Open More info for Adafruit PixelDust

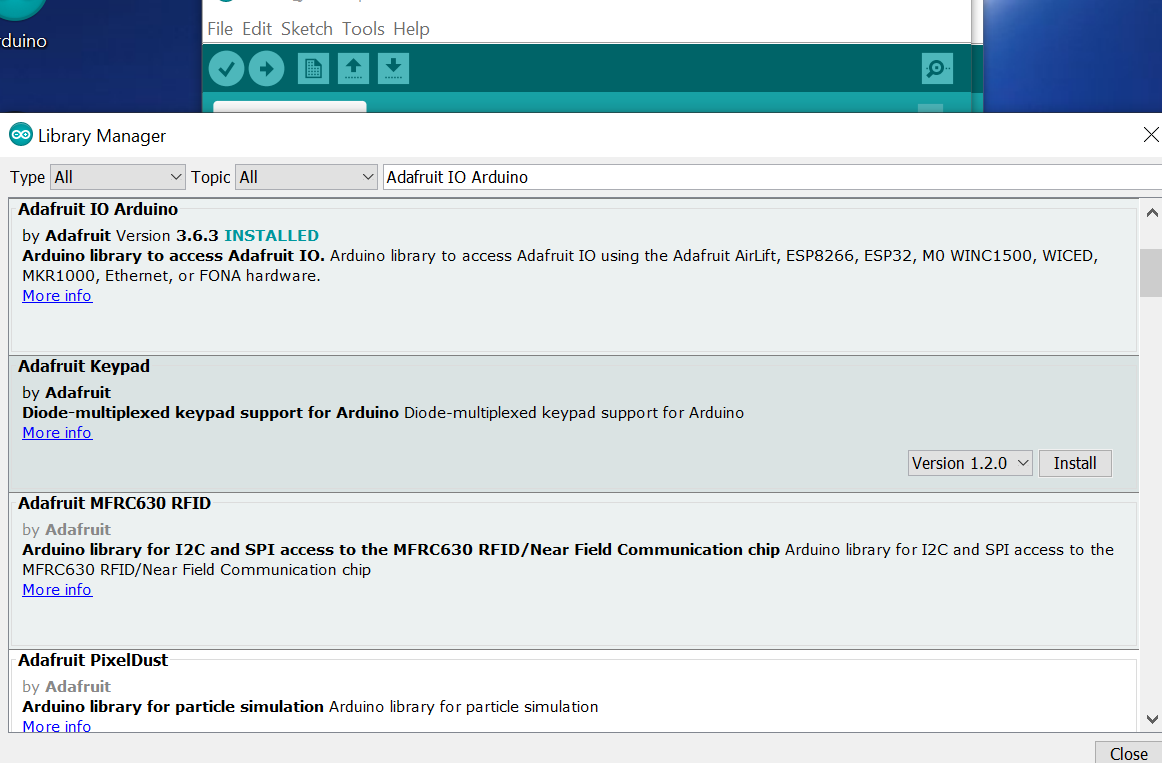[x=57, y=726]
